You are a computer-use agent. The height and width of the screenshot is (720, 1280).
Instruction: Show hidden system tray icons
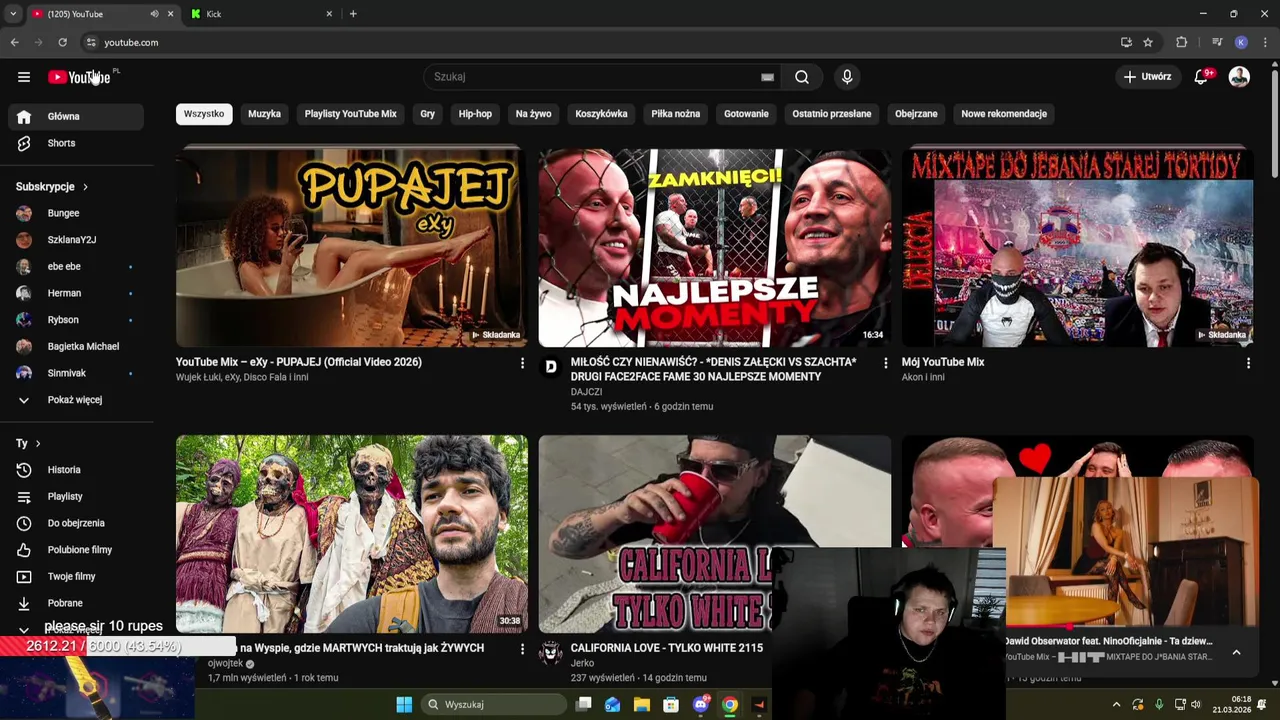[1116, 704]
